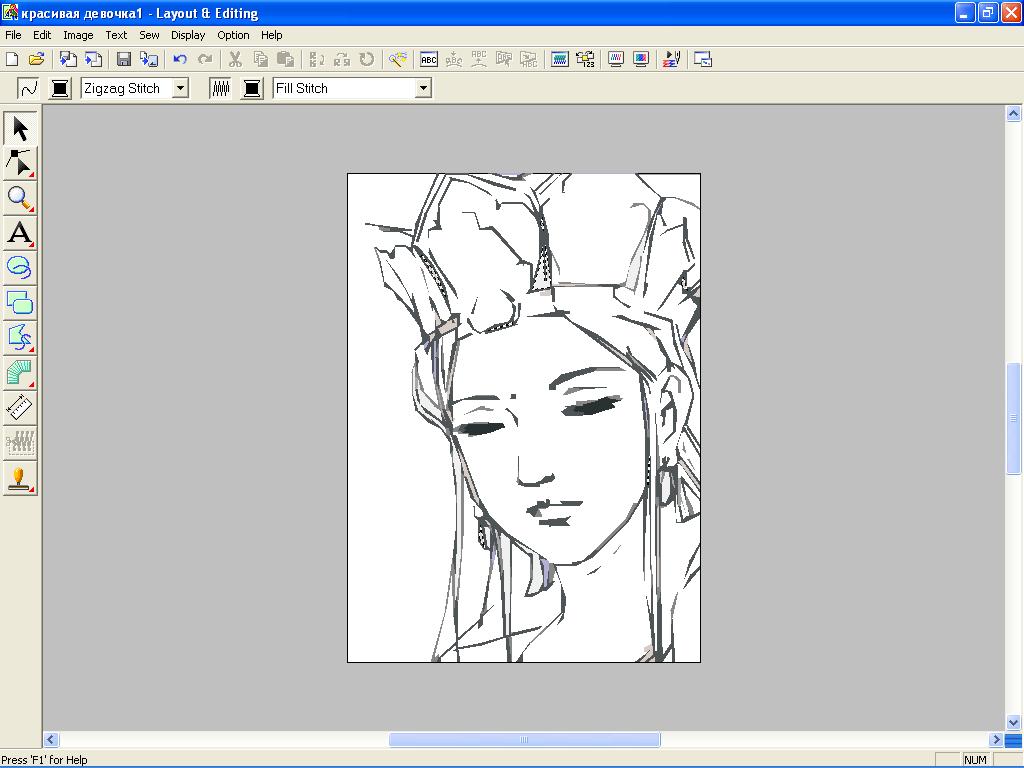Select the Edit Point tool
This screenshot has height=768, width=1024.
coord(20,163)
